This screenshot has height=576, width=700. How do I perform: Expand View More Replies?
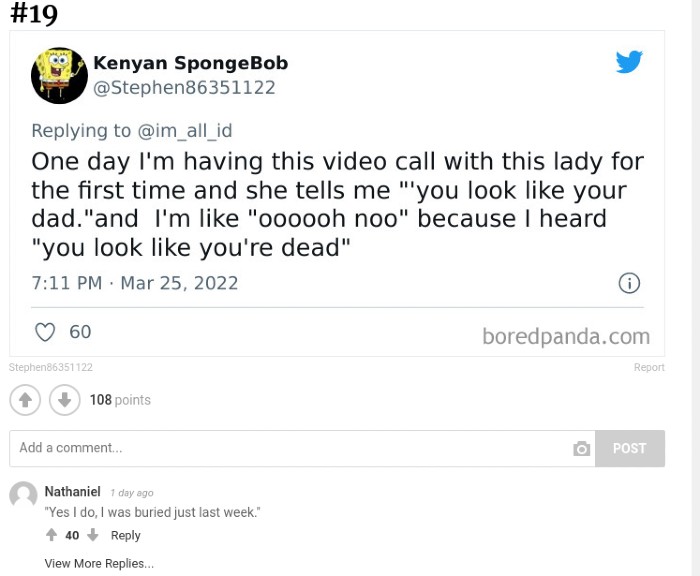pos(99,563)
